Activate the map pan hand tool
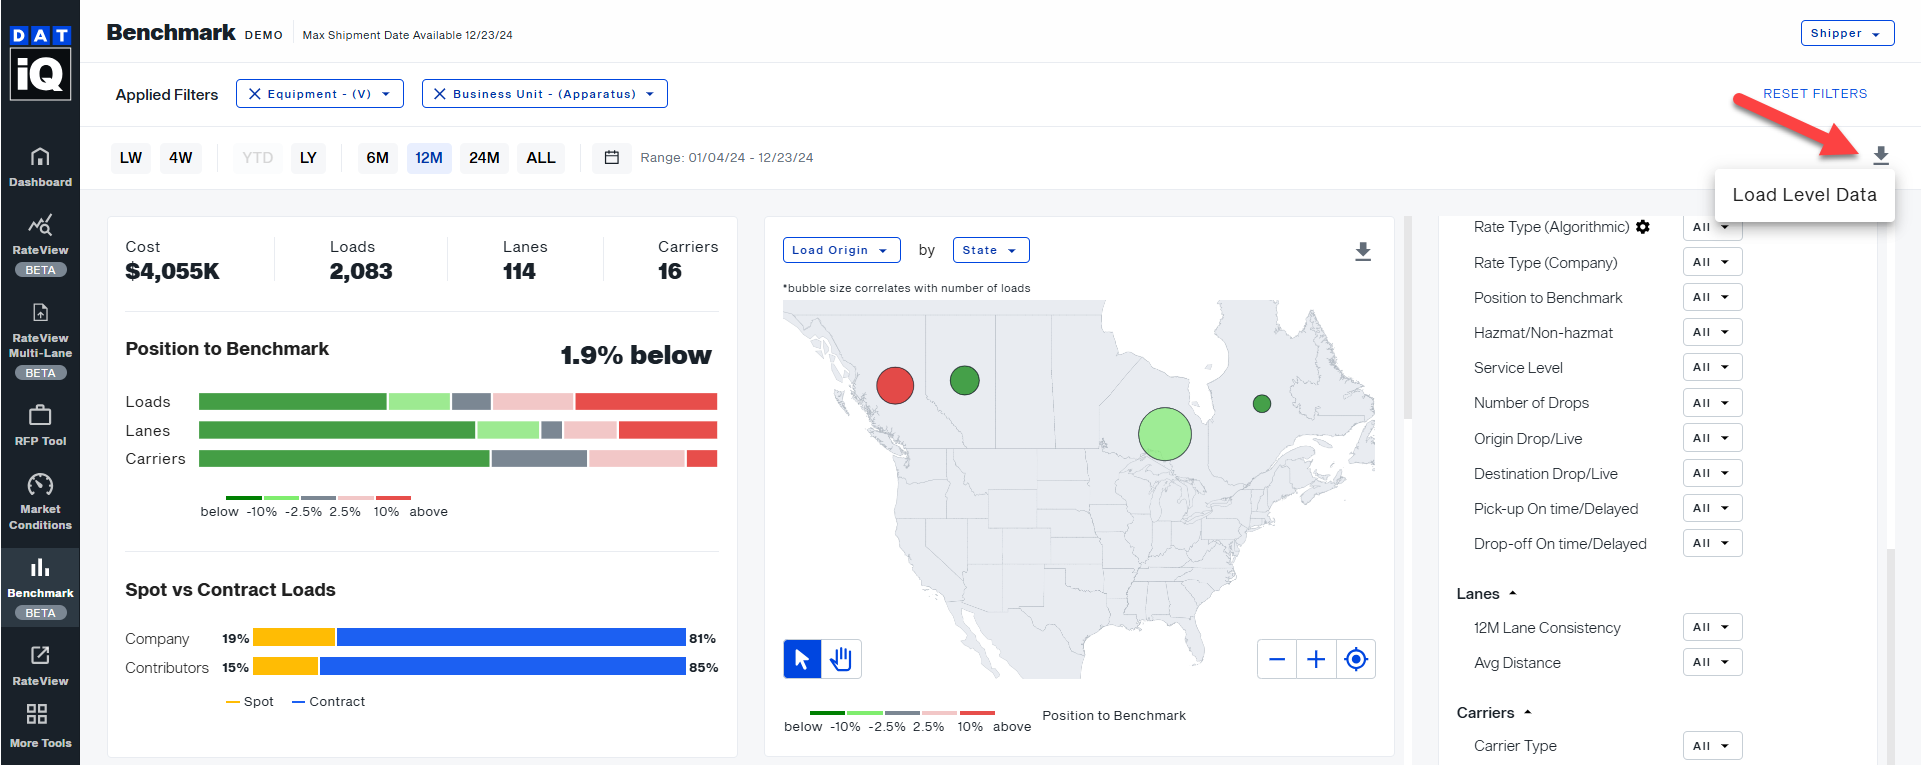Image resolution: width=1921 pixels, height=765 pixels. pos(841,659)
